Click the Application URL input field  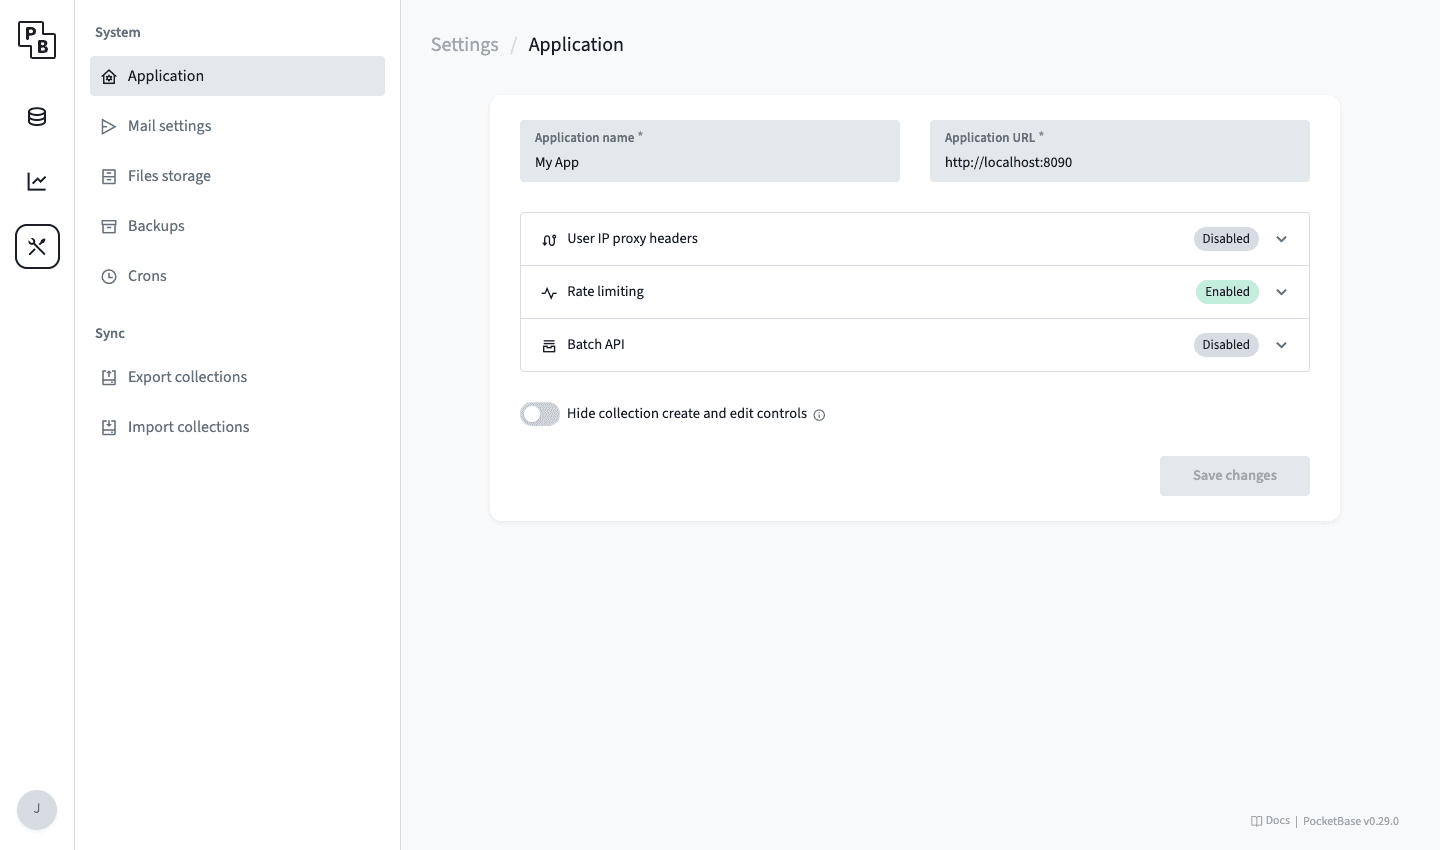(x=1119, y=162)
